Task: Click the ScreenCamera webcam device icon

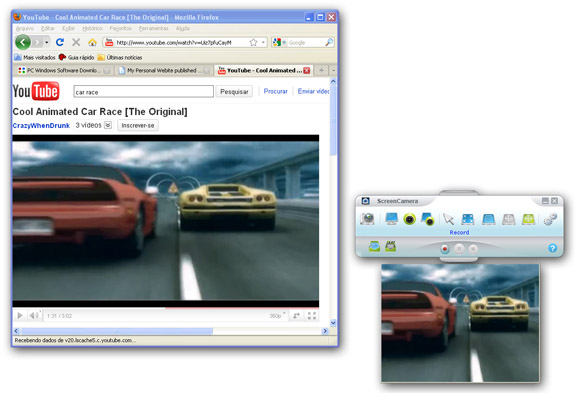Action: pos(367,219)
